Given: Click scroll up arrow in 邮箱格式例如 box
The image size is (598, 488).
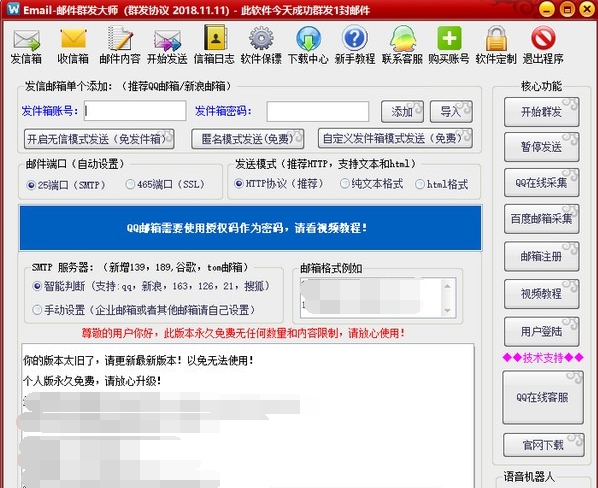Looking at the screenshot, I should coord(447,286).
